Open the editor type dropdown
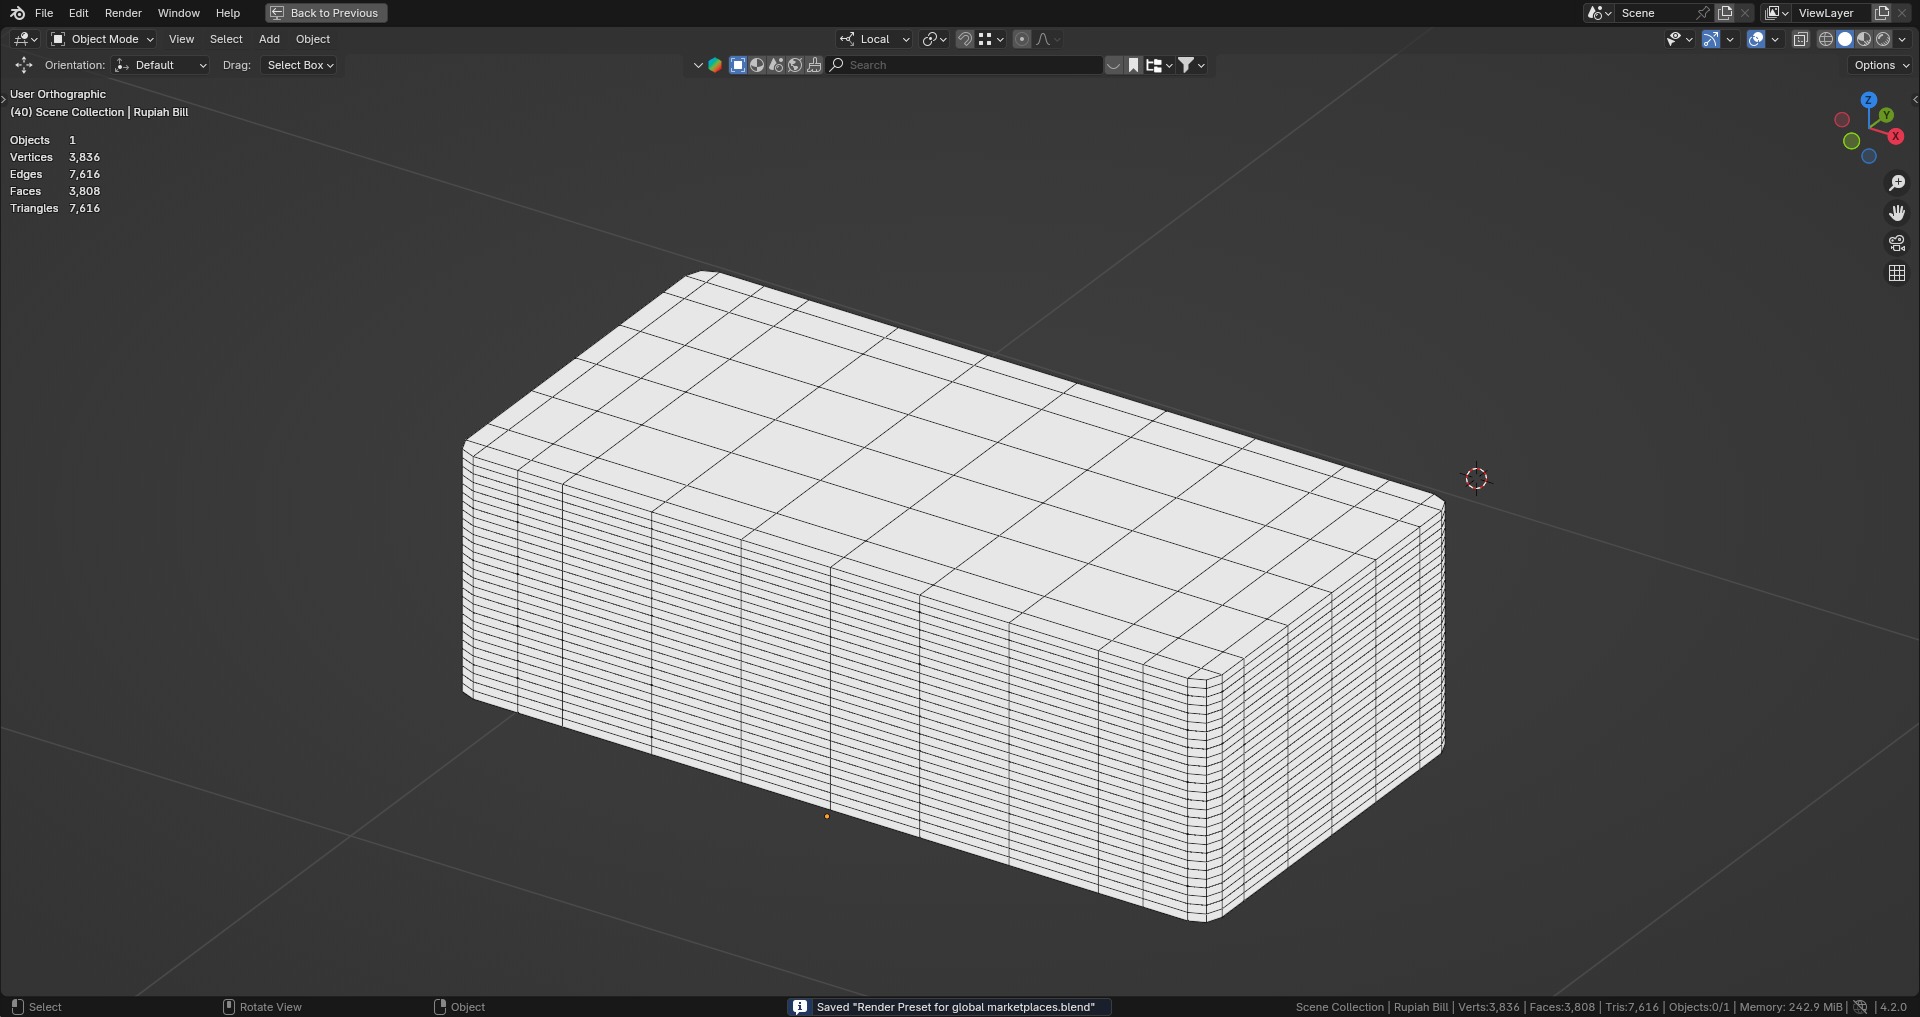Viewport: 1920px width, 1017px height. (25, 39)
